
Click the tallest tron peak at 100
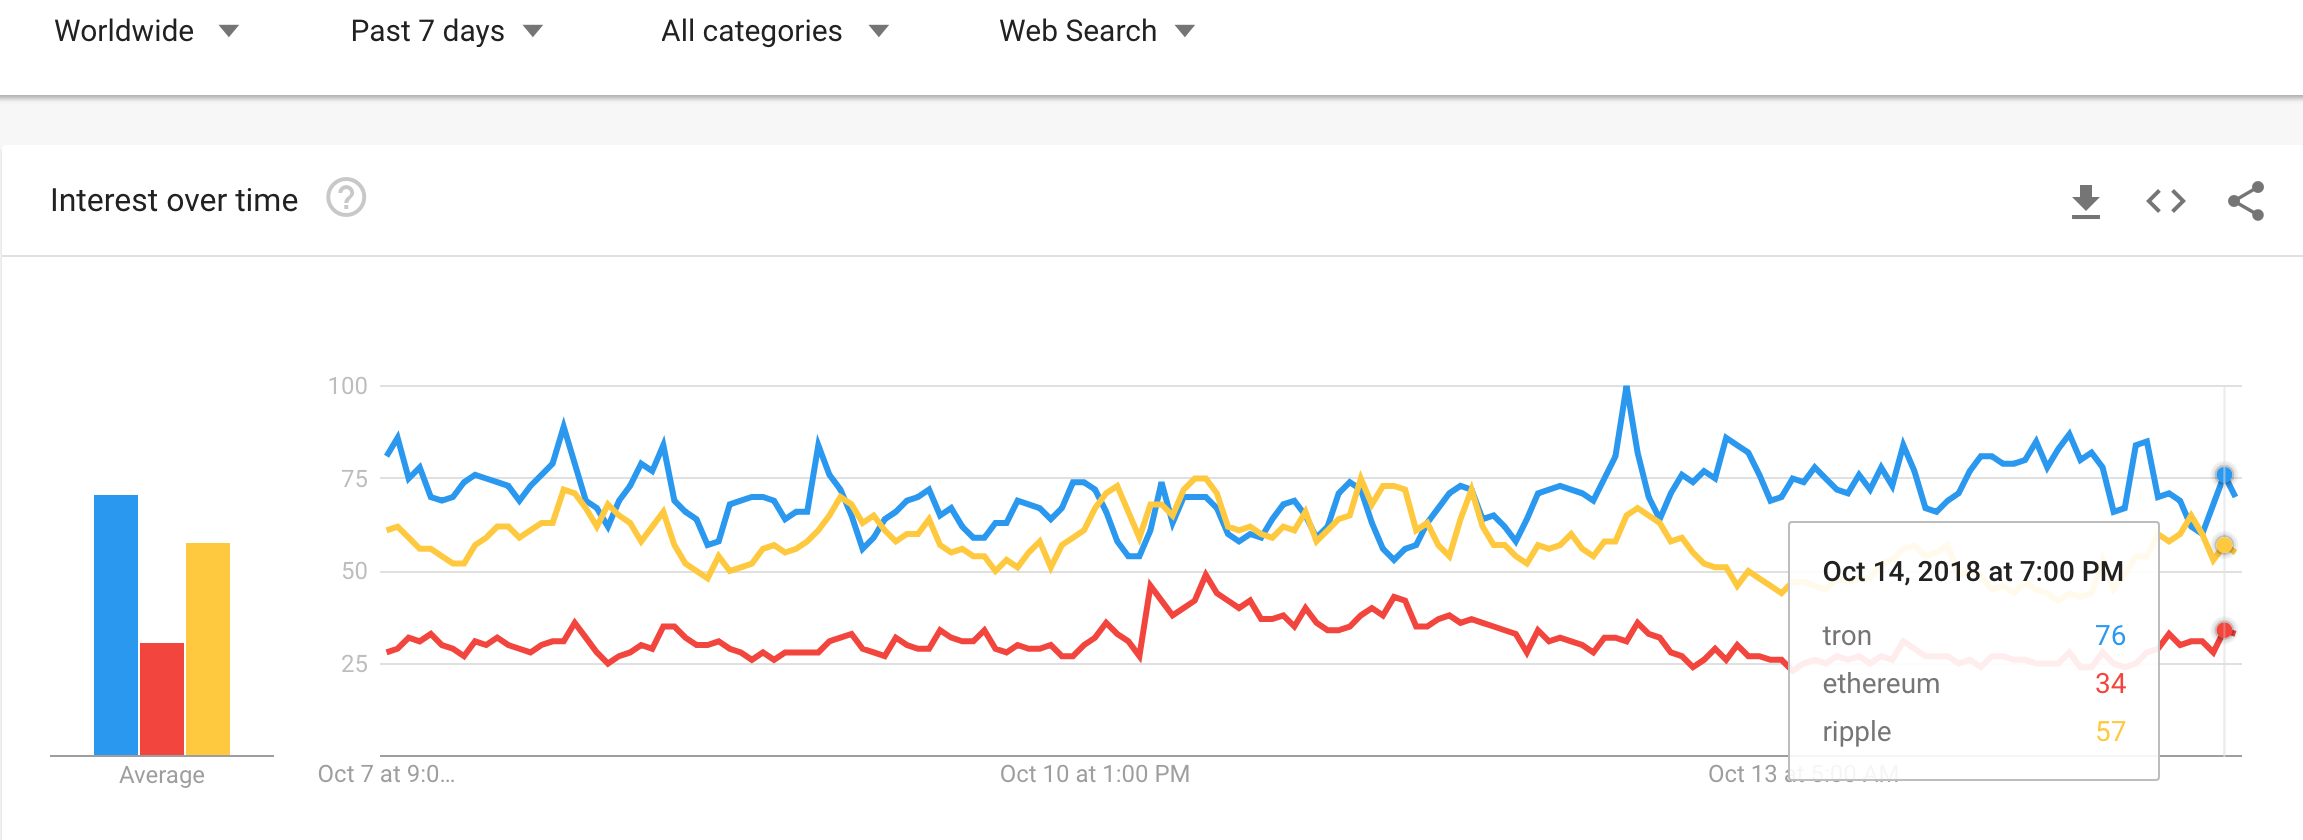[1627, 388]
